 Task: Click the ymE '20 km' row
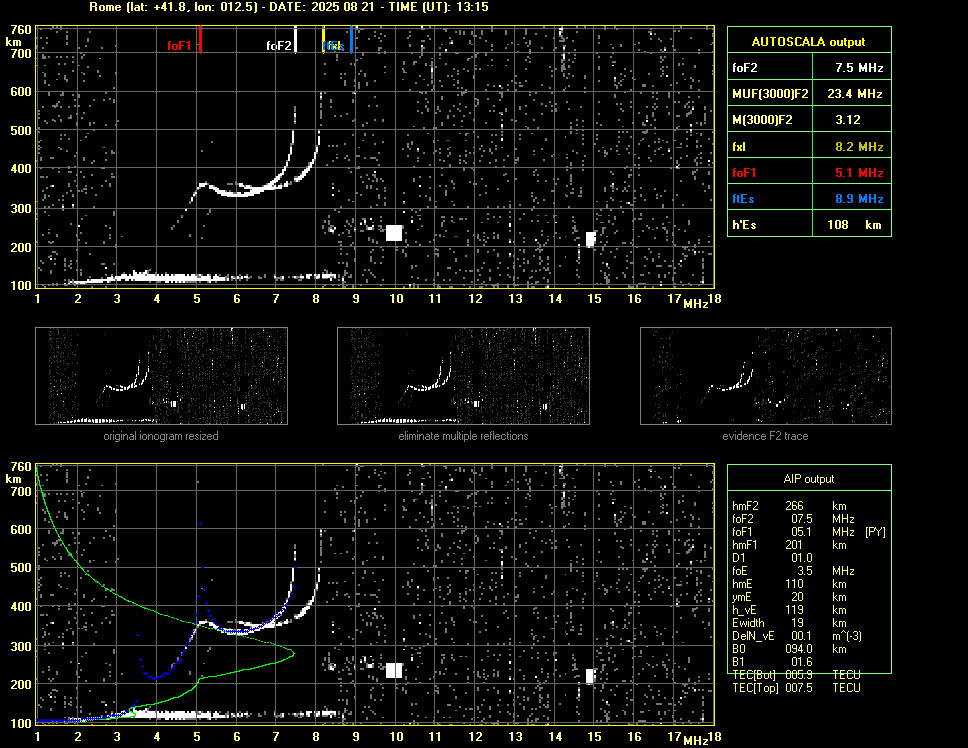click(x=789, y=597)
